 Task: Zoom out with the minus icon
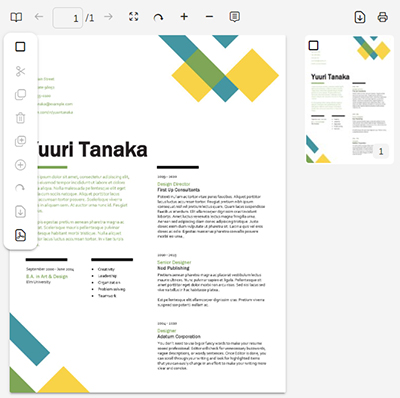(209, 17)
